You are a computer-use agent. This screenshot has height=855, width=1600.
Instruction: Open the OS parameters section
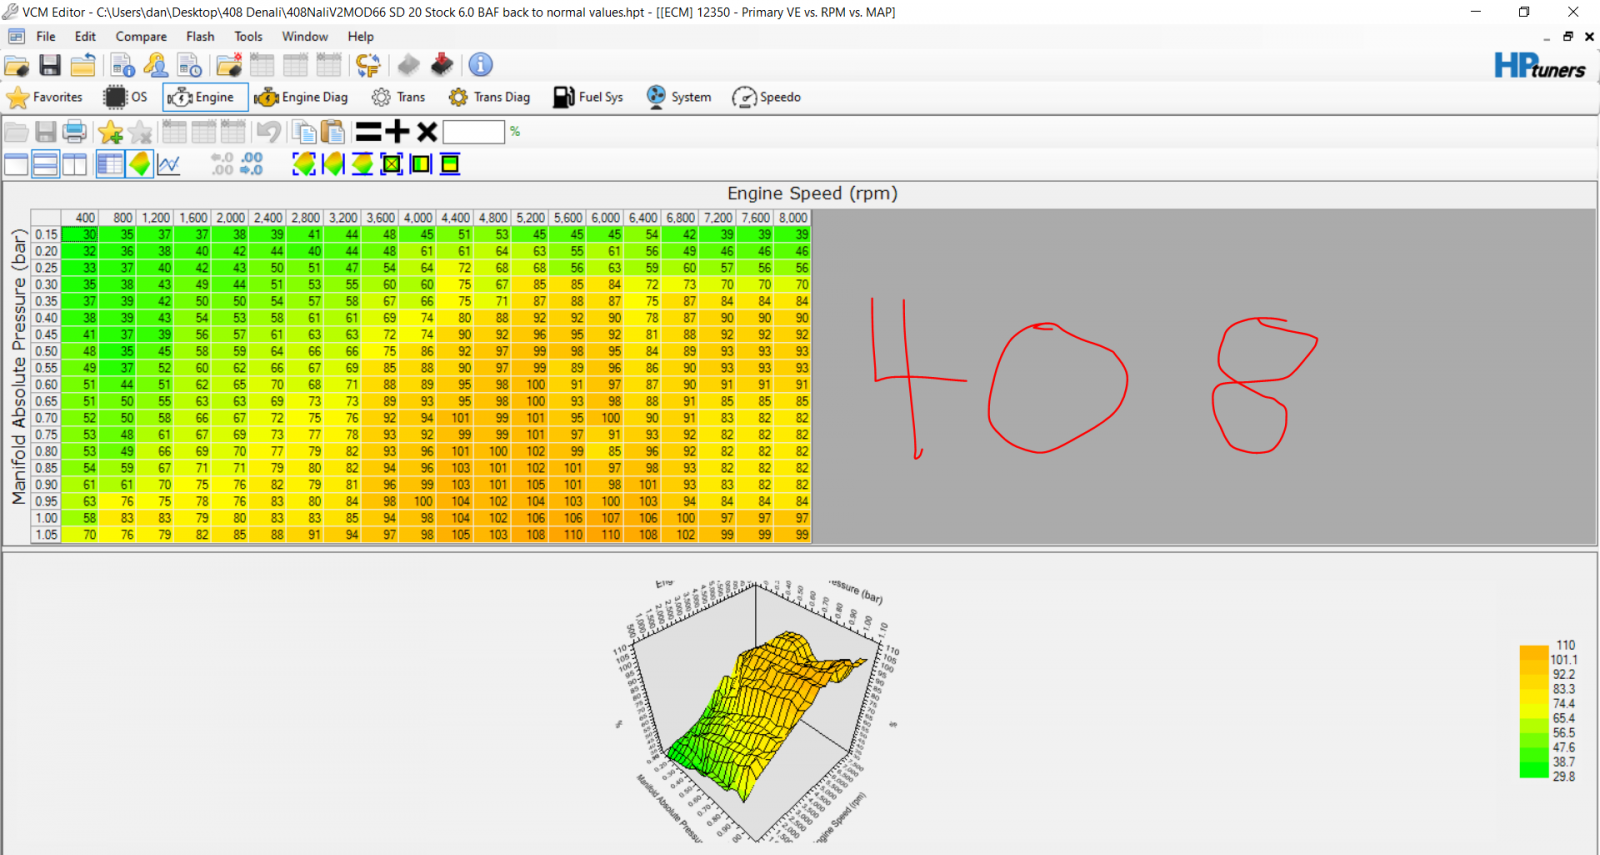coord(127,97)
